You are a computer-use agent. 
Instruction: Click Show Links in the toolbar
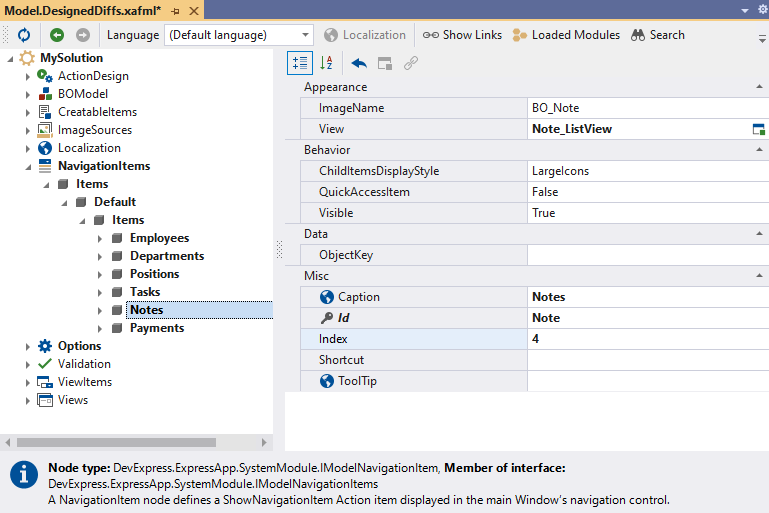[462, 35]
